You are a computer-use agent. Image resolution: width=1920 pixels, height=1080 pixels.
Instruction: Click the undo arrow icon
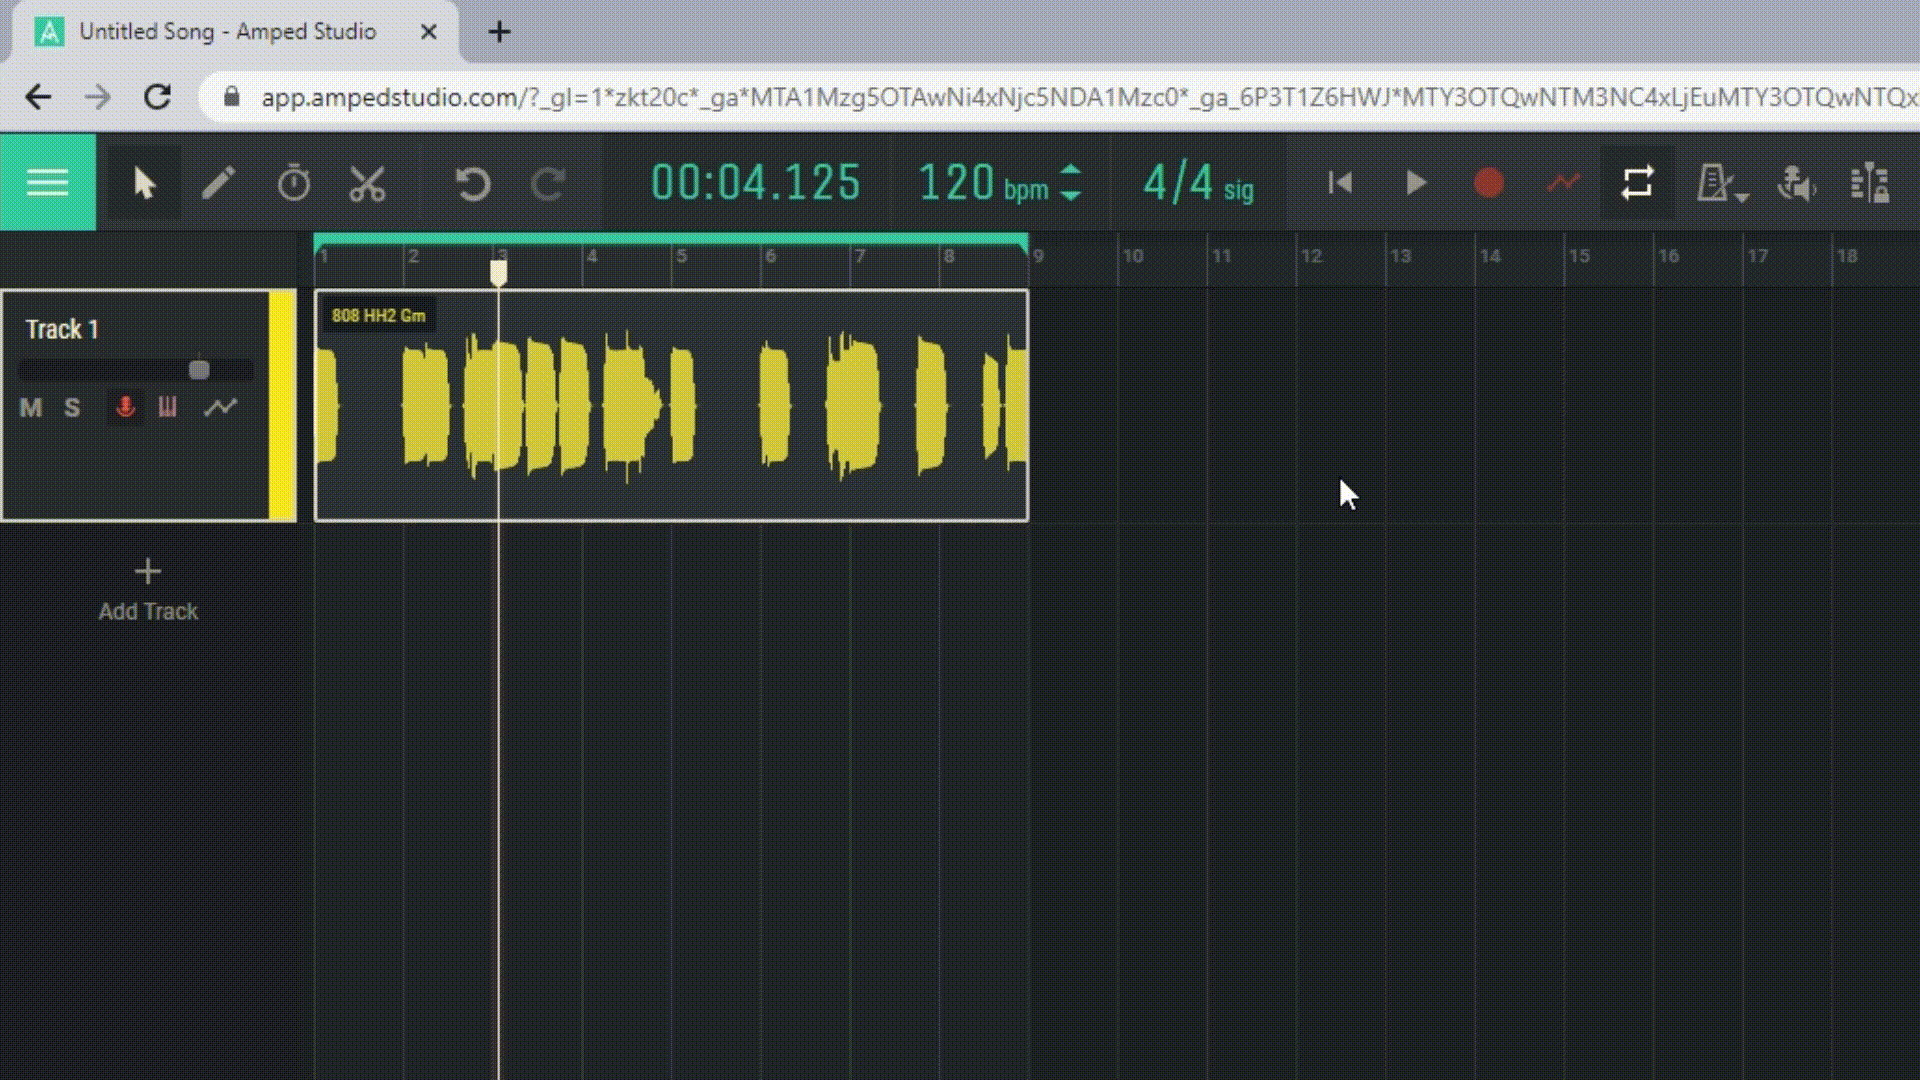(x=472, y=184)
